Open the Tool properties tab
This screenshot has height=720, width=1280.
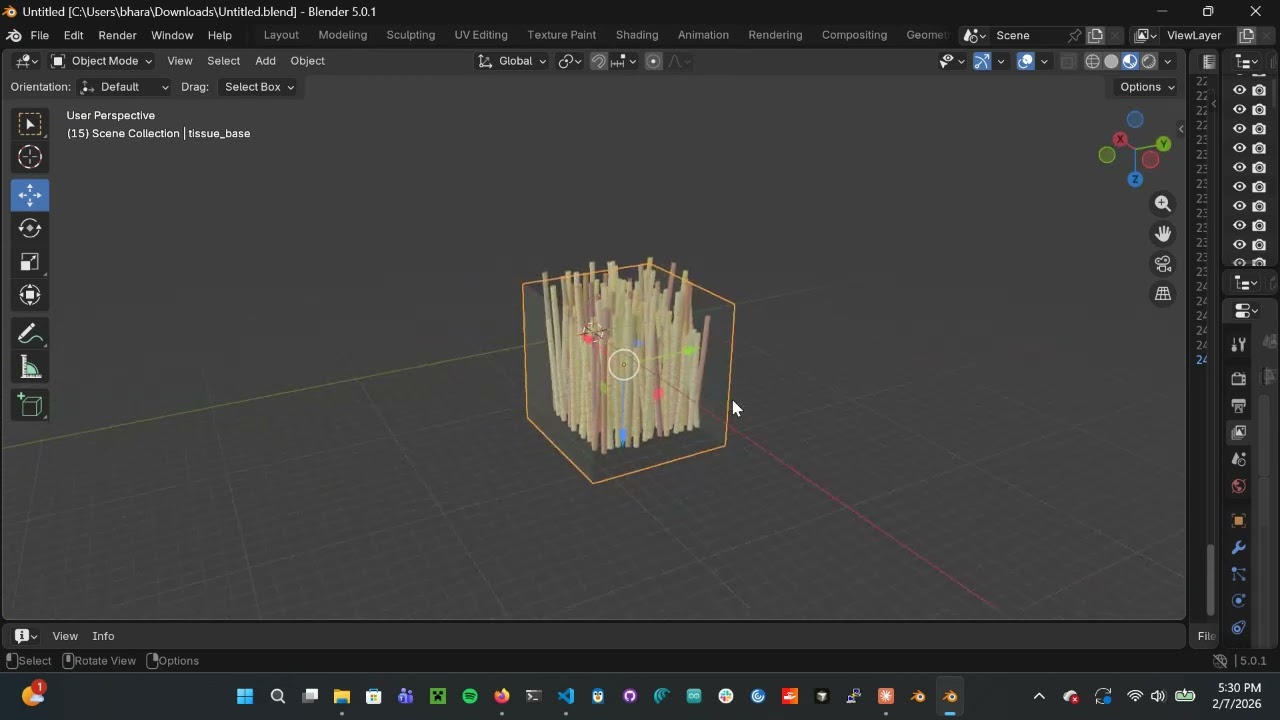pyautogui.click(x=1239, y=344)
